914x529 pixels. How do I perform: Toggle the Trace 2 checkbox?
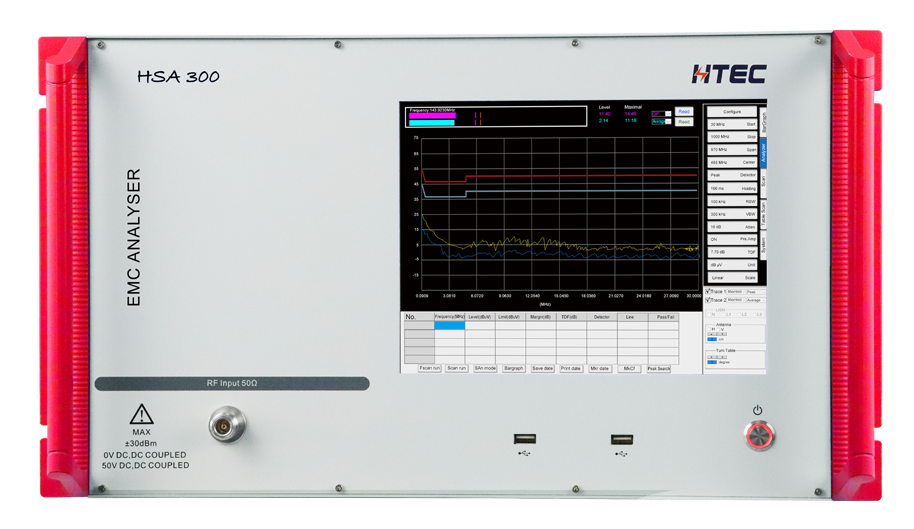coord(707,299)
